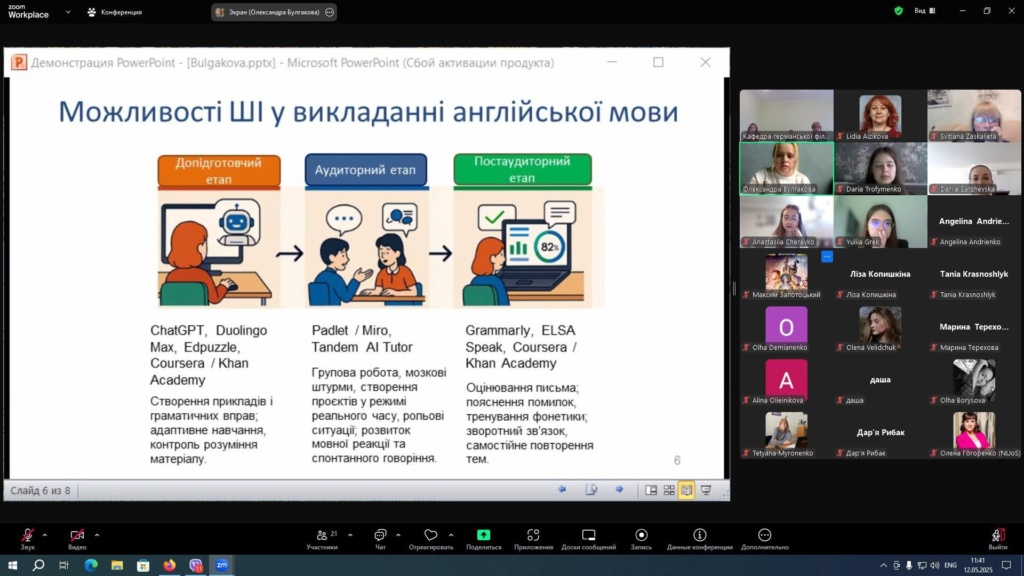This screenshot has width=1024, height=576.
Task: Click the 'Слайд 6 из 8' status indicator
Action: coord(40,490)
